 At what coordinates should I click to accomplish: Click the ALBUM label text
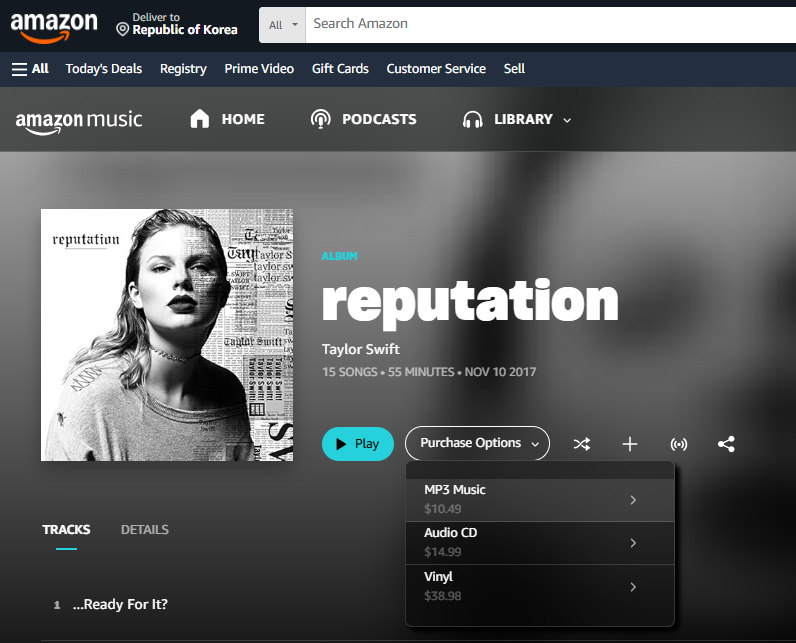[x=339, y=256]
